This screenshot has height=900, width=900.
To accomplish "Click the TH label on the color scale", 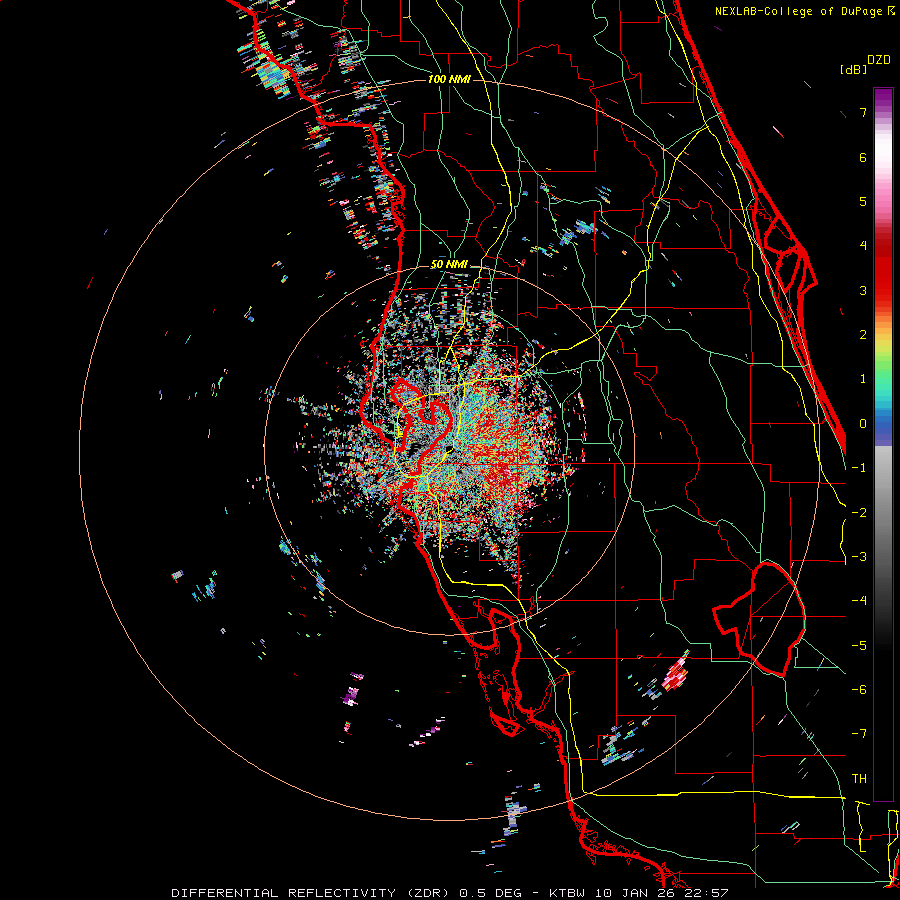I will (x=859, y=779).
